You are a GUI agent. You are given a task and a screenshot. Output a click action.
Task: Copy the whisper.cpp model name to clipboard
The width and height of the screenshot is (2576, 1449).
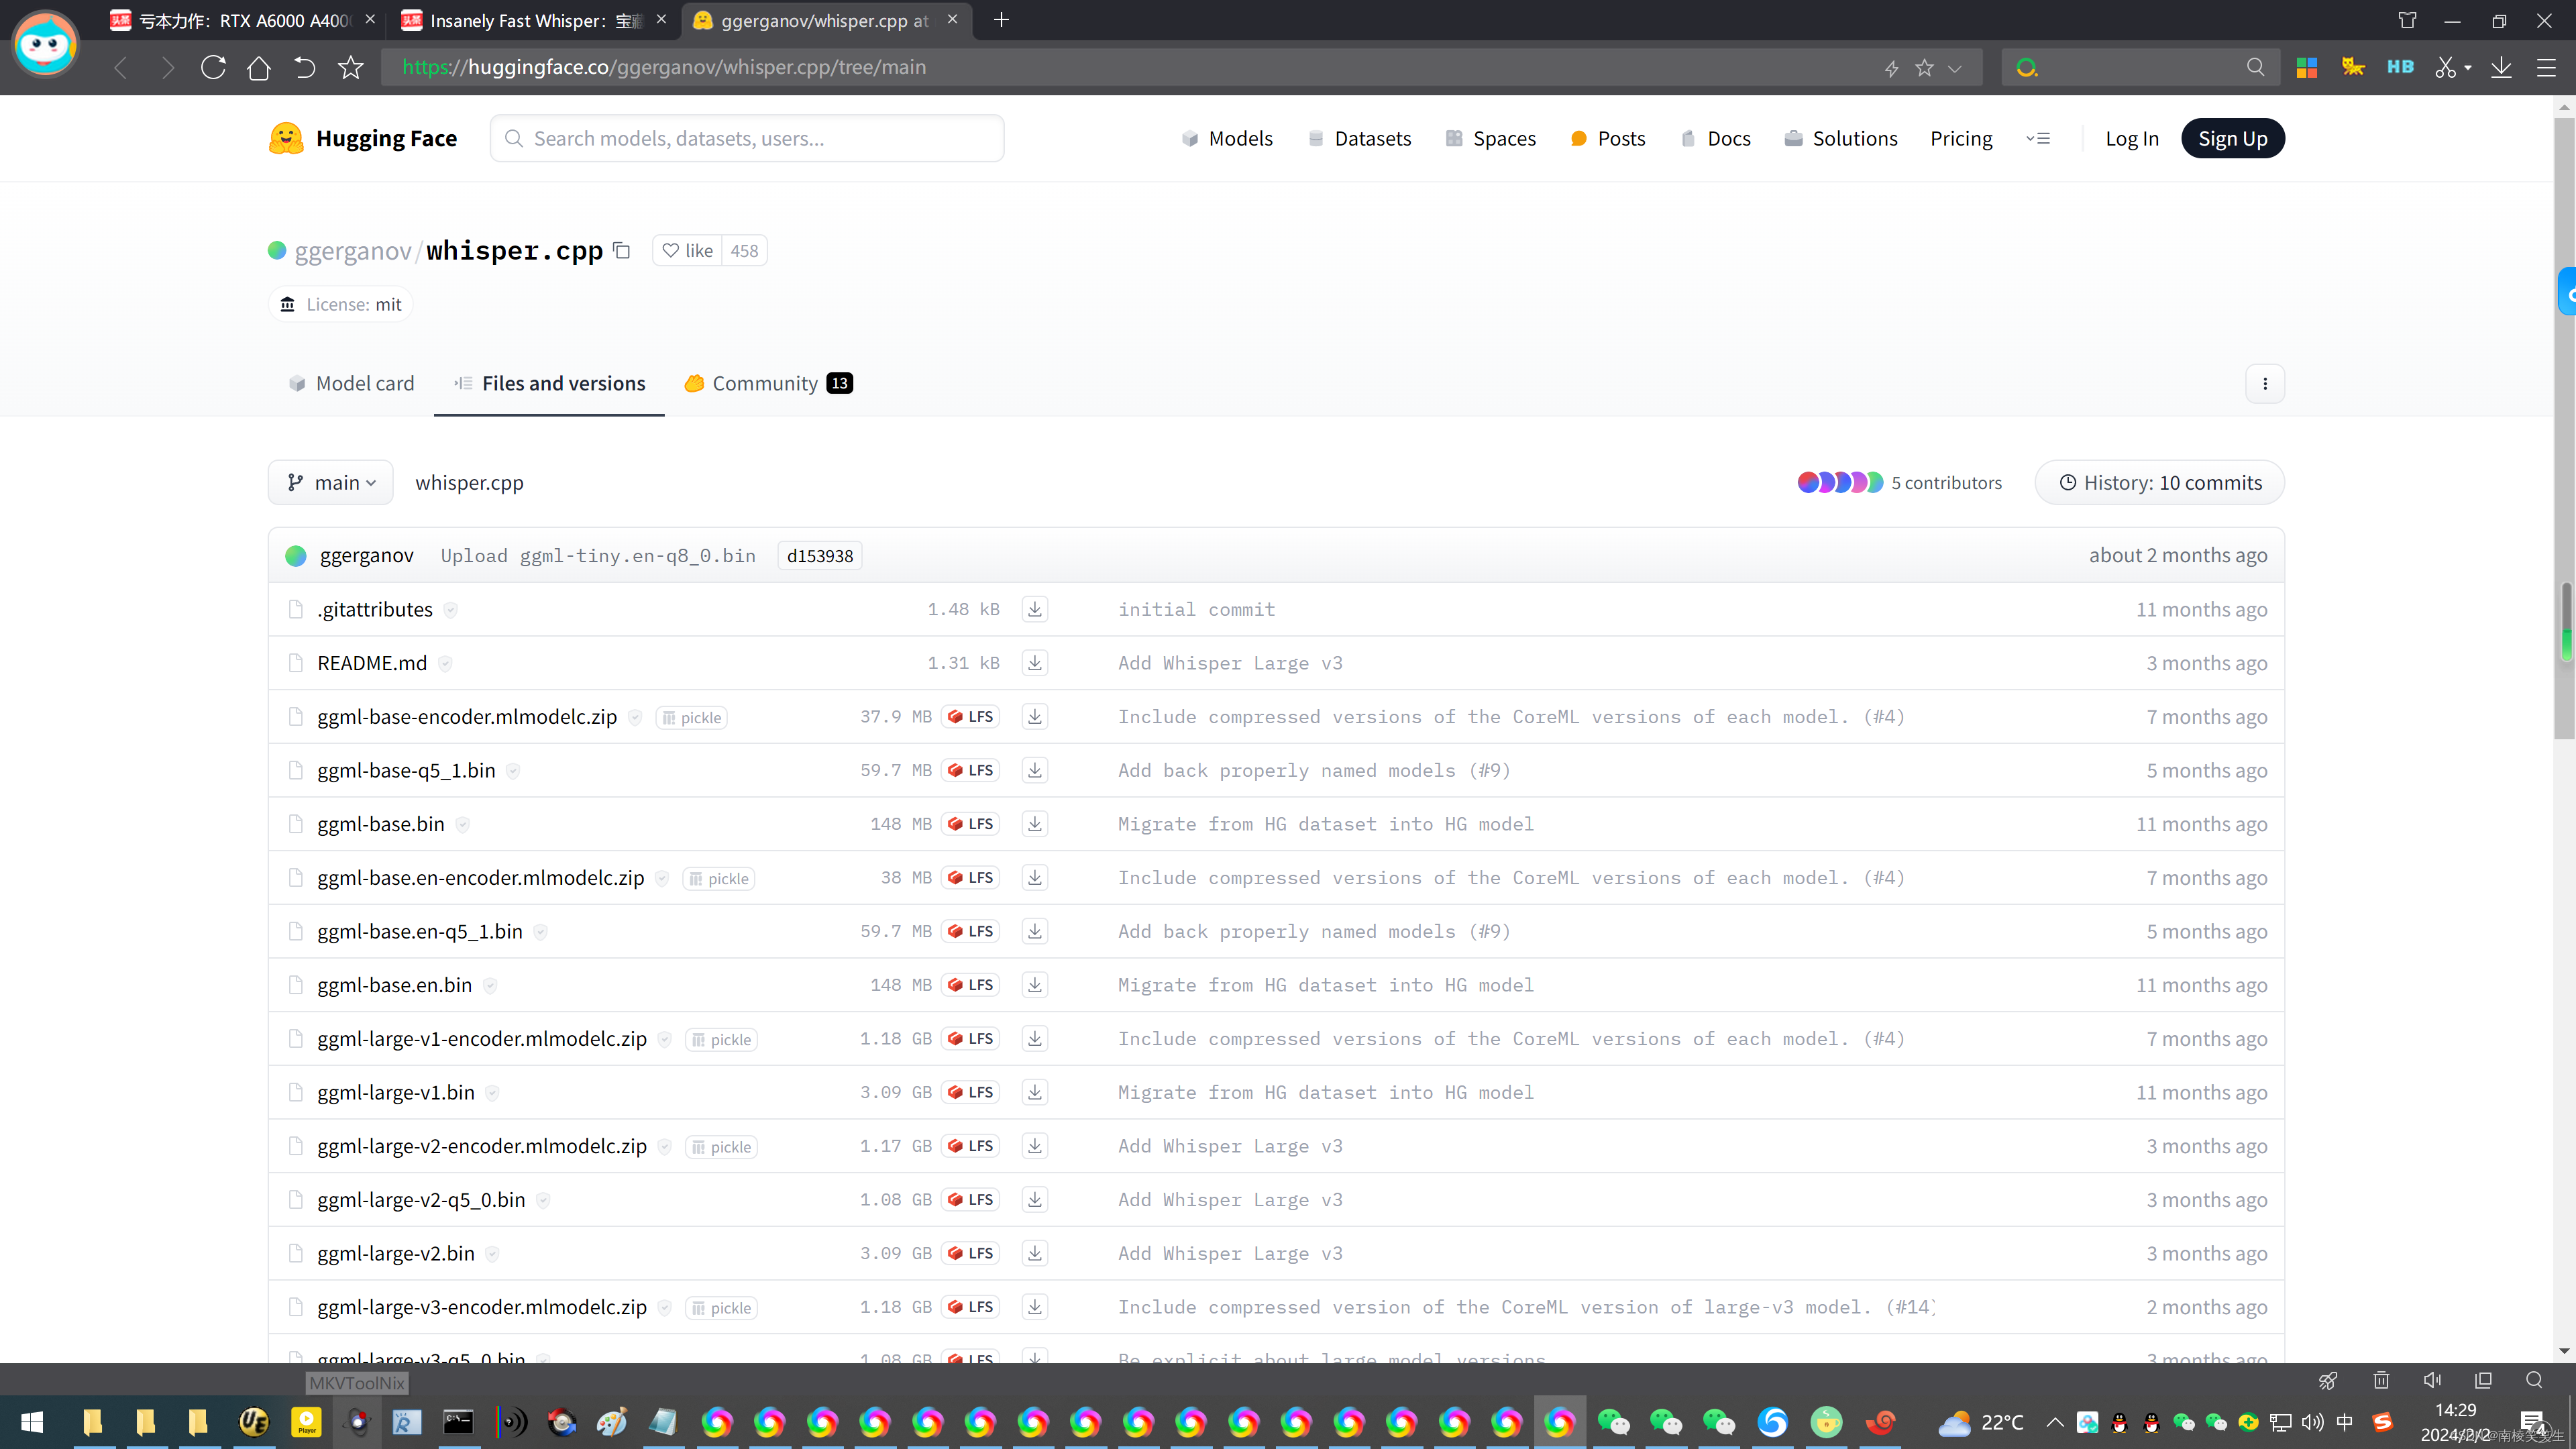pos(622,250)
